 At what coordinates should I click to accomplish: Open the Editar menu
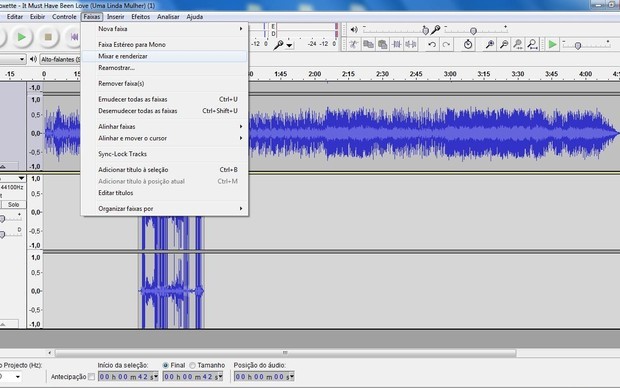(15, 17)
